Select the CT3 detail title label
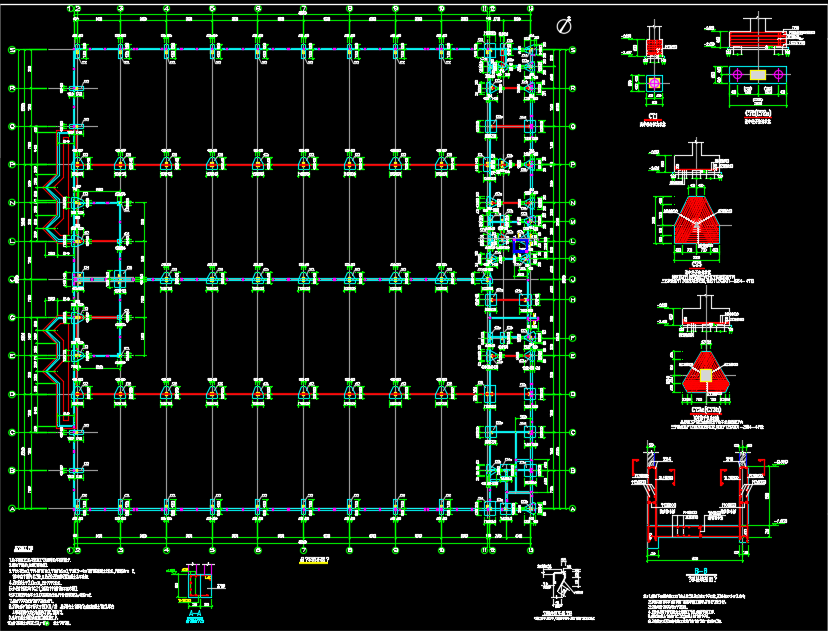 tap(697, 264)
